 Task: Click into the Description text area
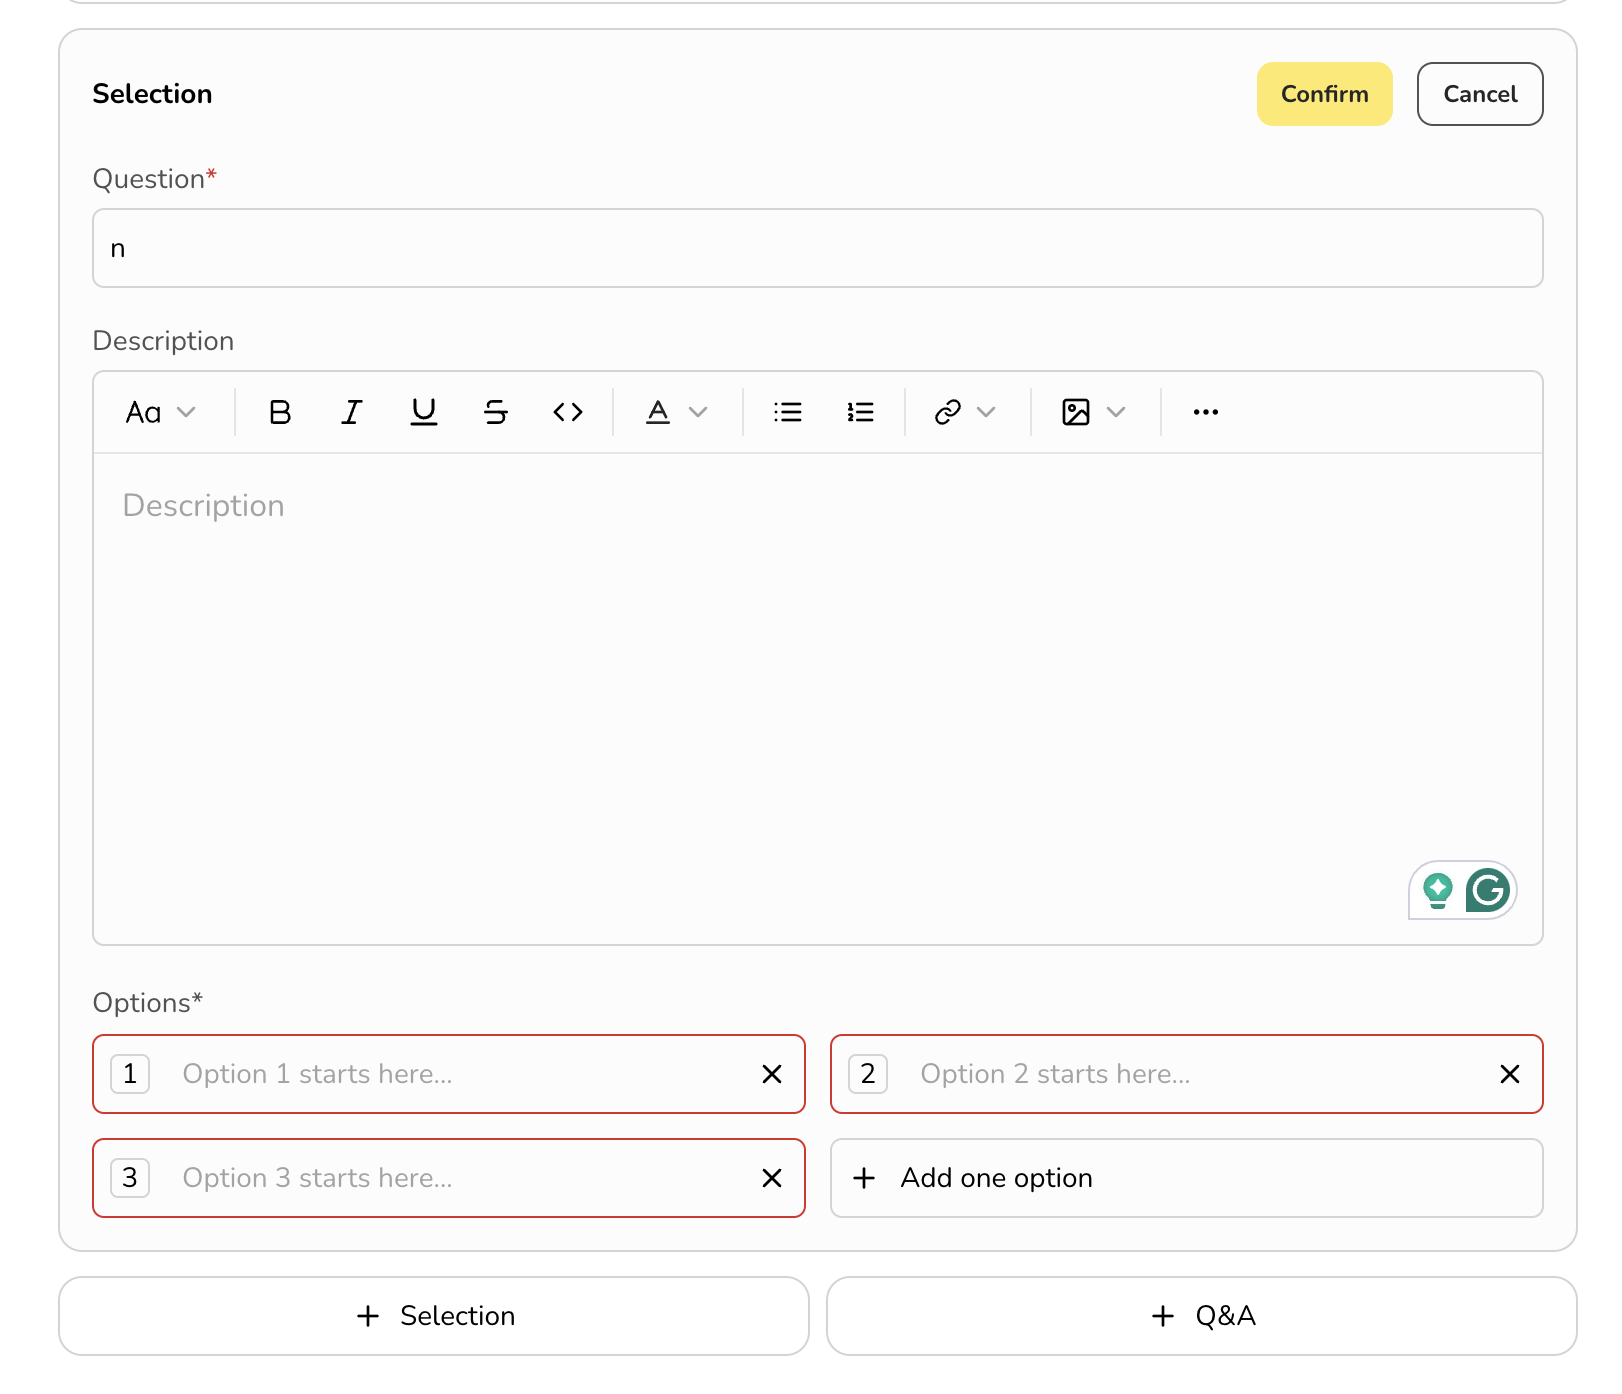click(818, 698)
